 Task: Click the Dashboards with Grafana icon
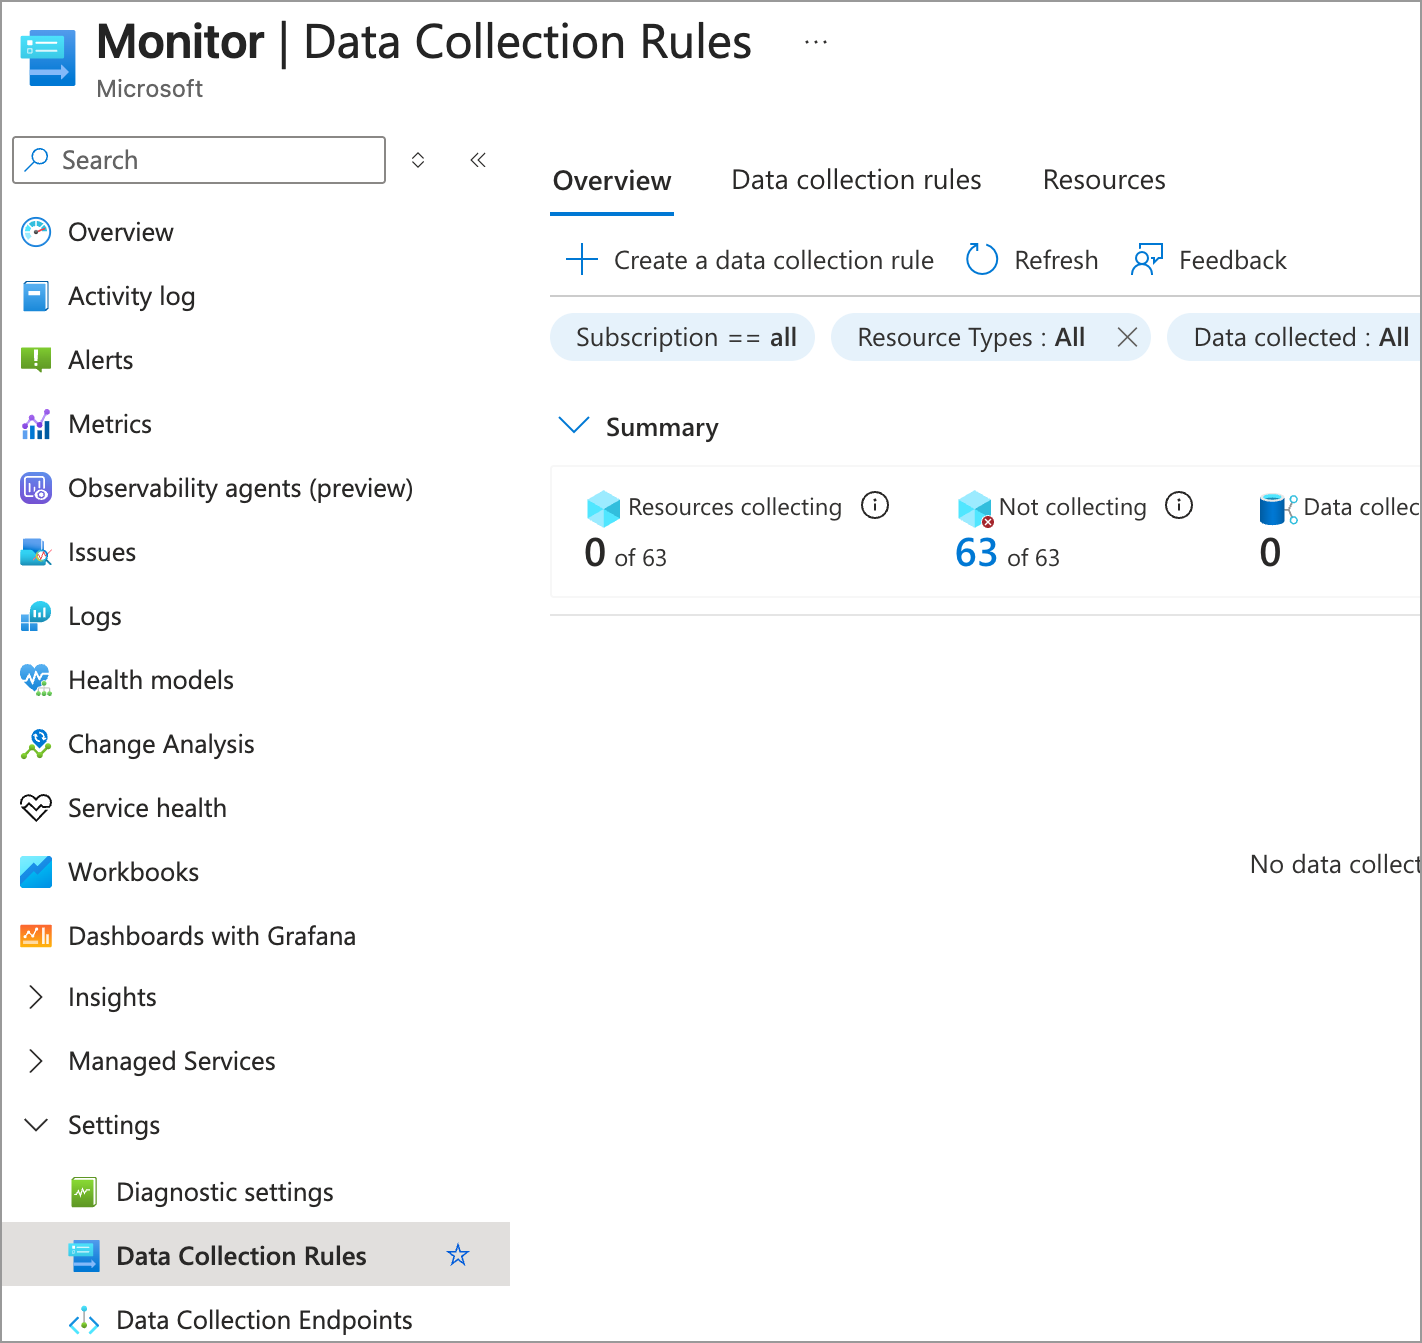point(36,936)
